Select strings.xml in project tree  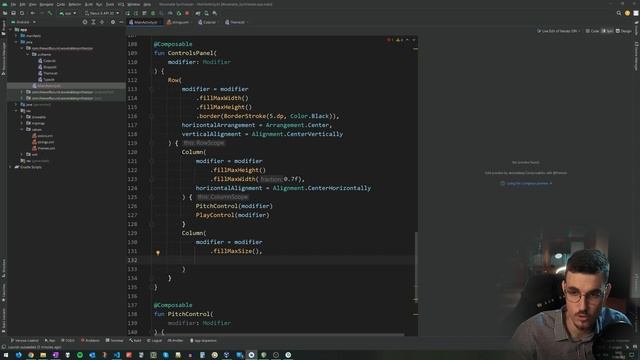click(x=43, y=142)
